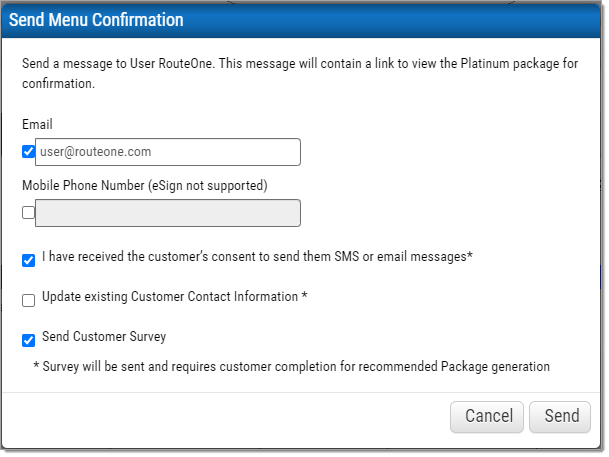Enable the Mobile Phone Number checkbox
This screenshot has height=457, width=609.
28,212
